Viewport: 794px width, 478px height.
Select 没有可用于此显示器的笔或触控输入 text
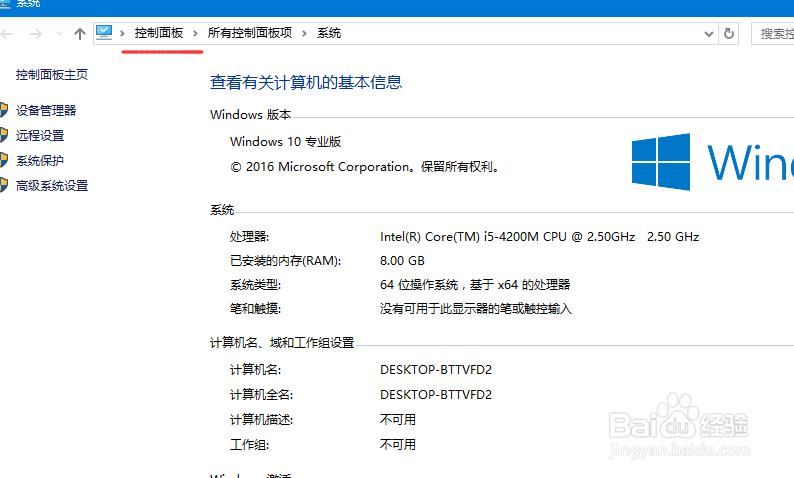[475, 308]
